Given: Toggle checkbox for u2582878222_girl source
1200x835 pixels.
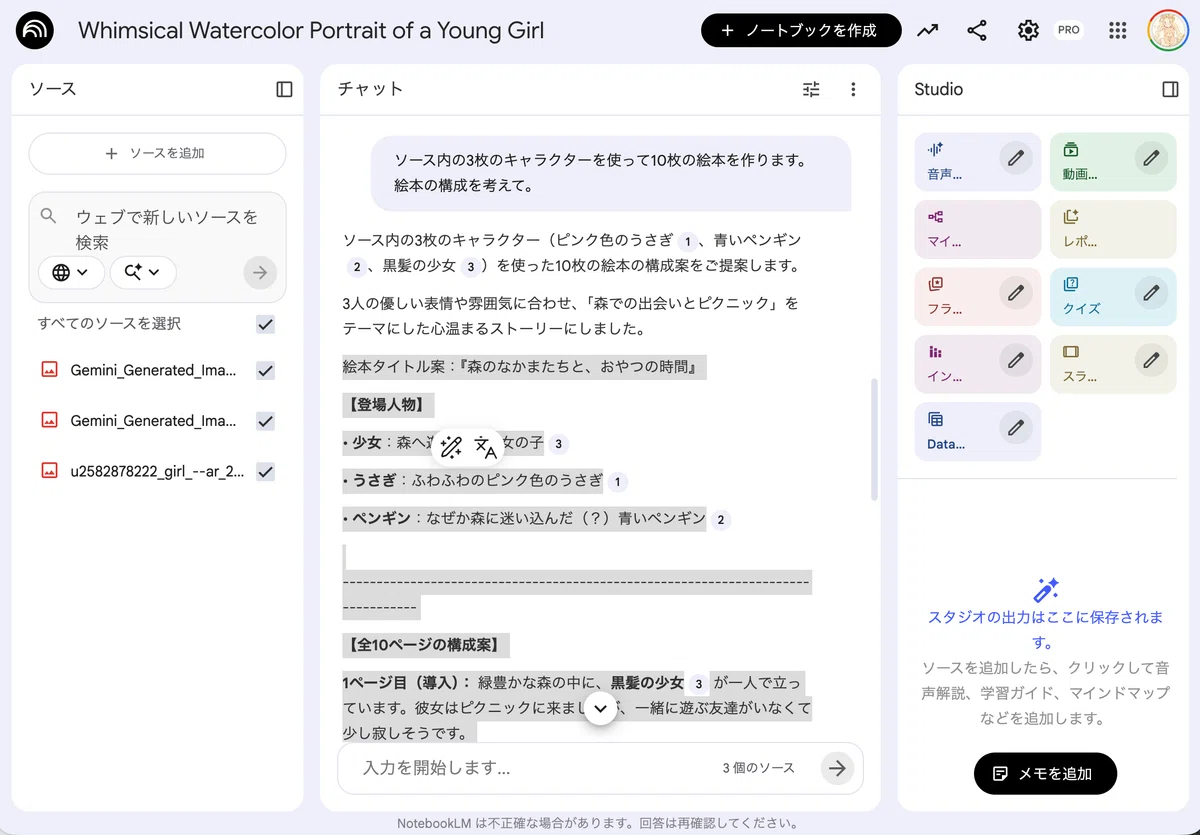Looking at the screenshot, I should [265, 471].
